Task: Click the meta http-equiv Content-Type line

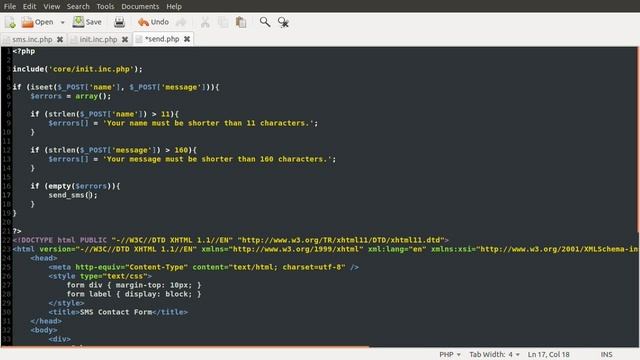Action: (x=203, y=267)
